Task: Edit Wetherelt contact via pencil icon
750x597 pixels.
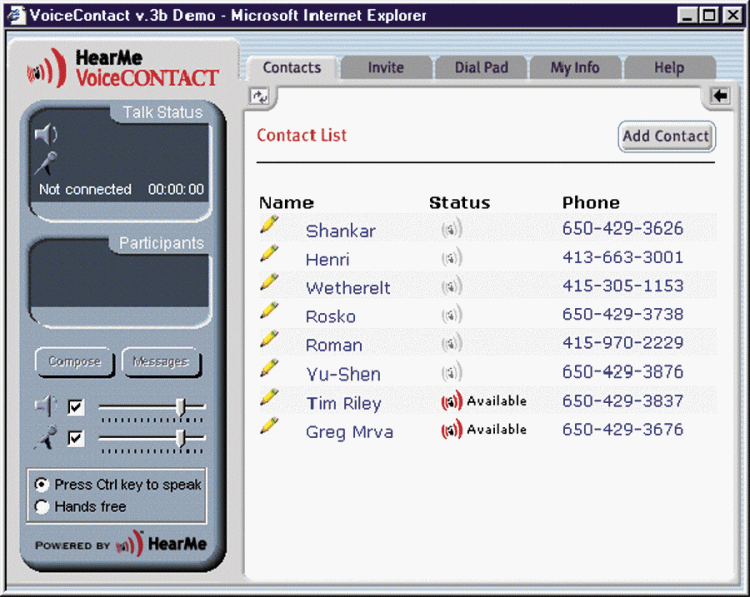Action: click(269, 281)
